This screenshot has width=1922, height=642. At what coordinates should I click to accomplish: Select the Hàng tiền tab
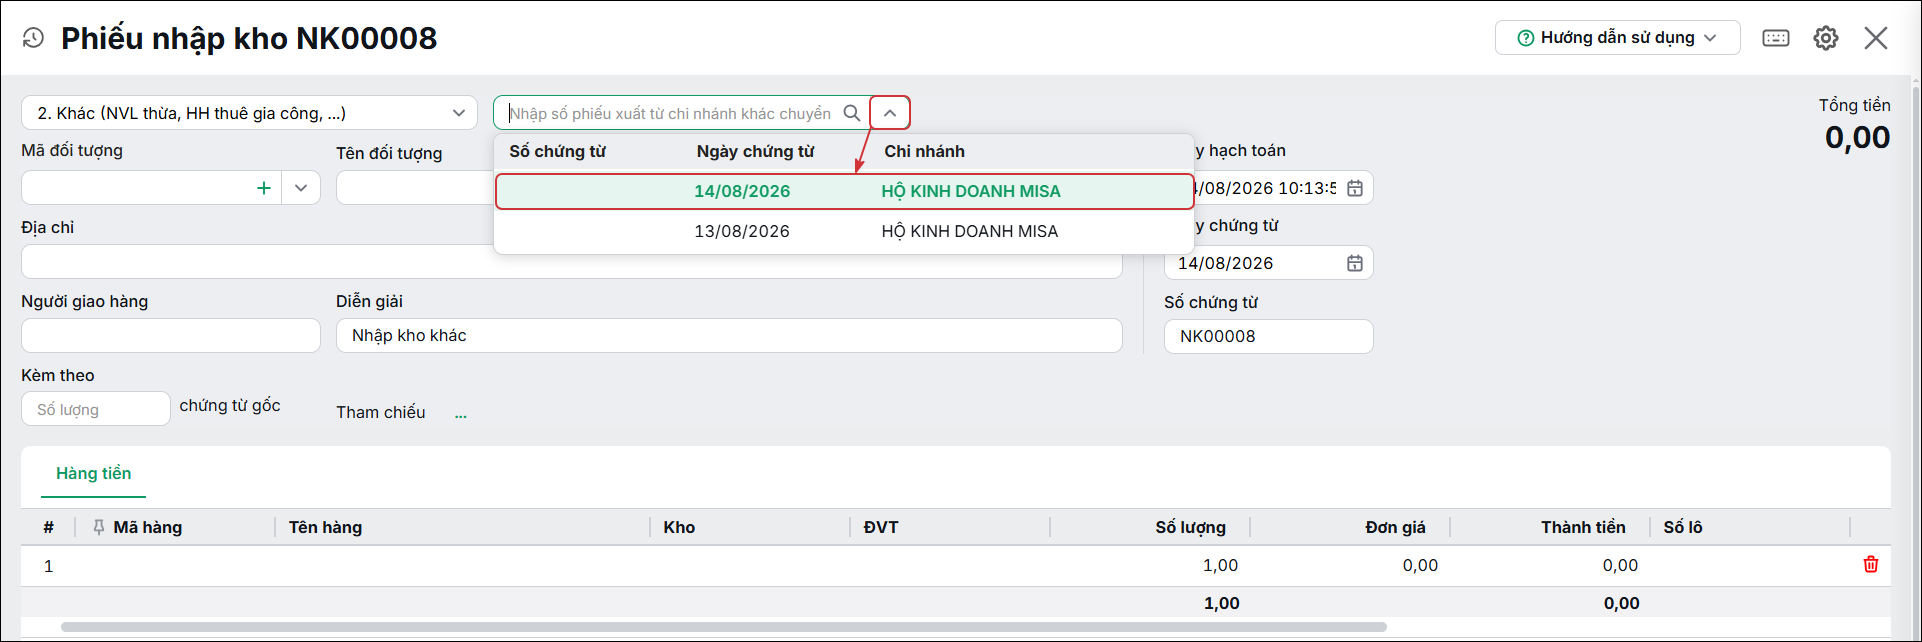point(94,473)
